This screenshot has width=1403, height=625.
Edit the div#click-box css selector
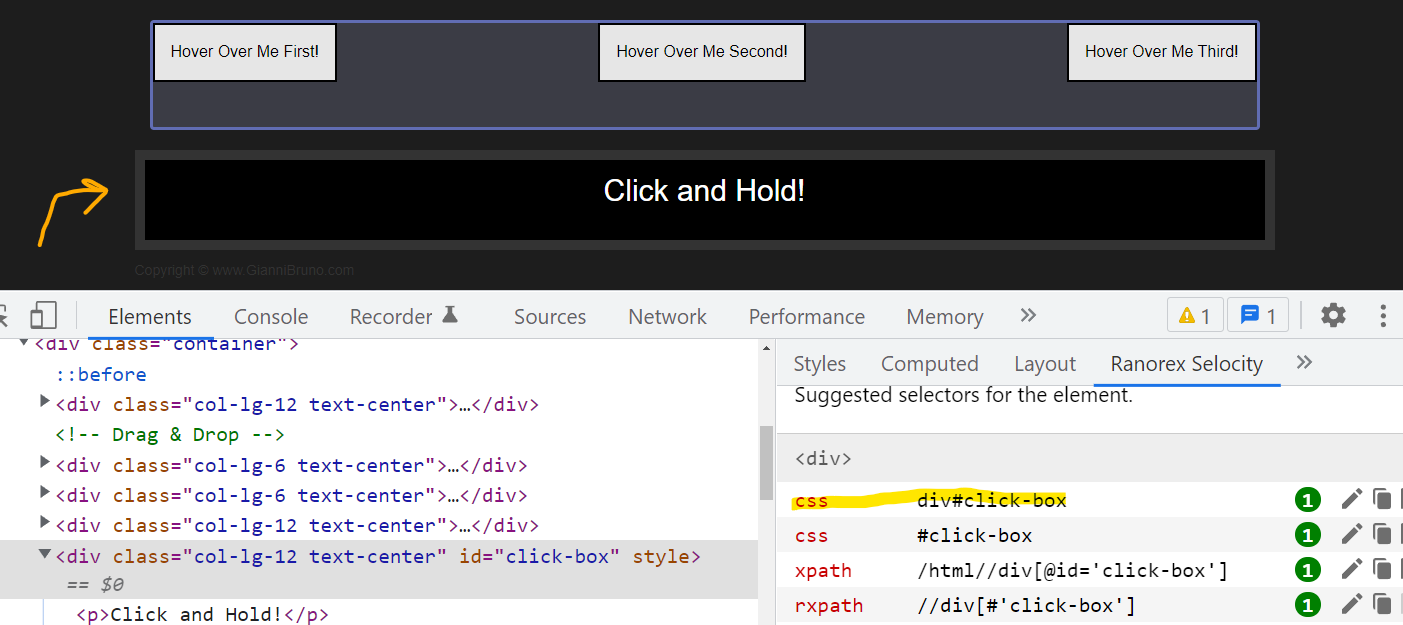[1352, 500]
